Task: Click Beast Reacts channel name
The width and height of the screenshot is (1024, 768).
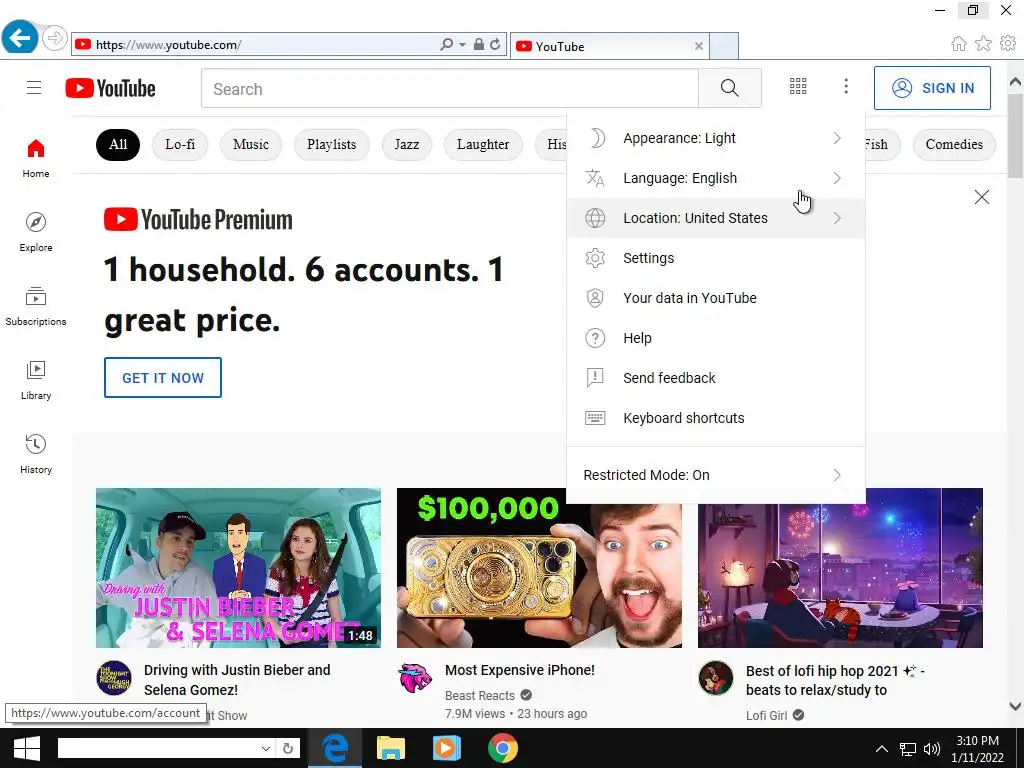Action: (x=480, y=696)
